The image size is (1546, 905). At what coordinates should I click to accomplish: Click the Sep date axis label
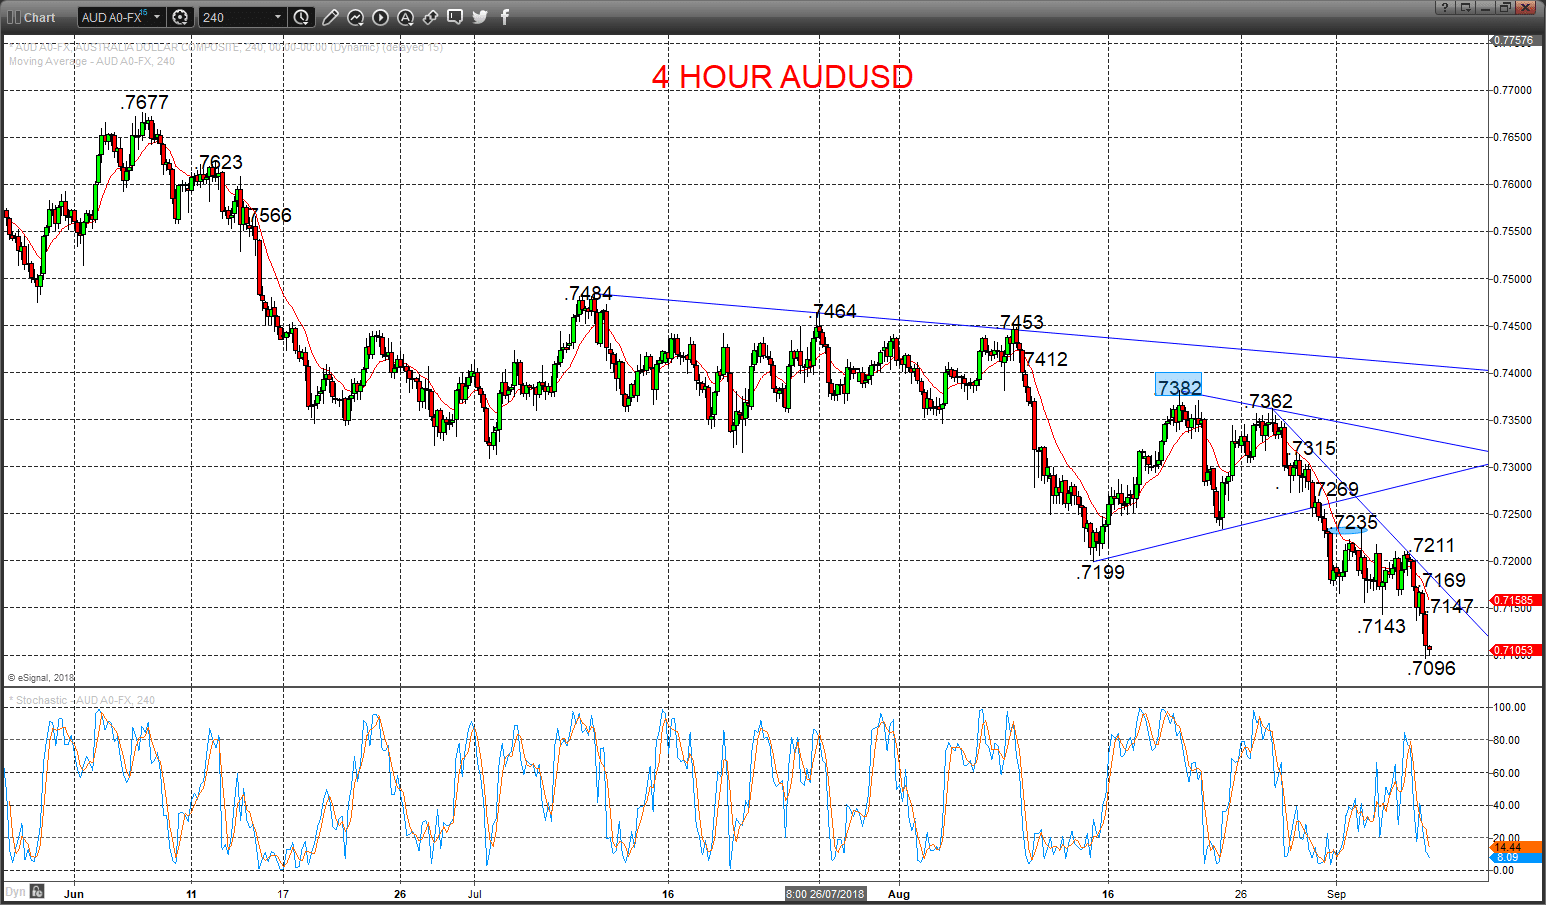[x=1337, y=894]
